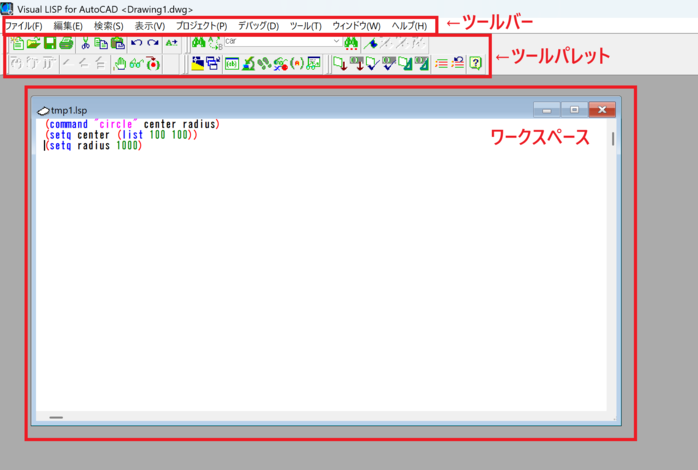Screen dimensions: 698x470
Task: Click the Check Selection icon
Action: (389, 64)
